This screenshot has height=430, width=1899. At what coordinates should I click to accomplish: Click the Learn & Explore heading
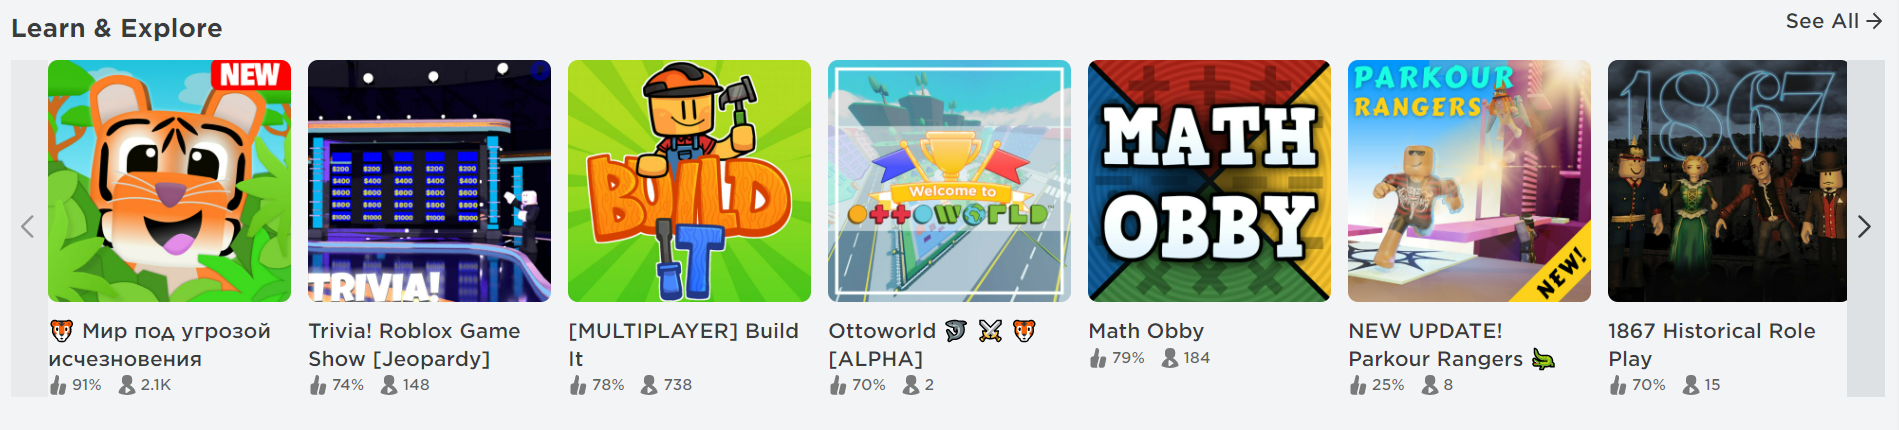click(x=117, y=28)
